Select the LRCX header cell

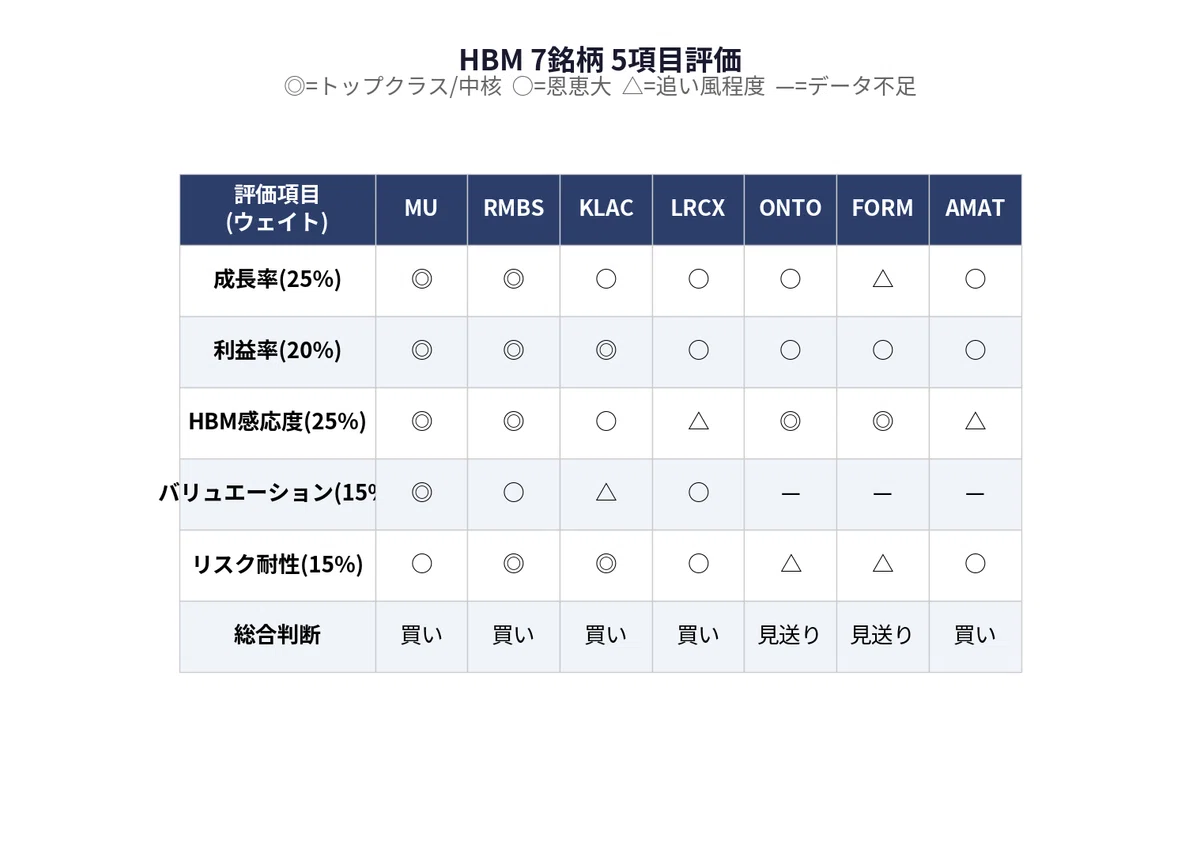pyautogui.click(x=698, y=209)
